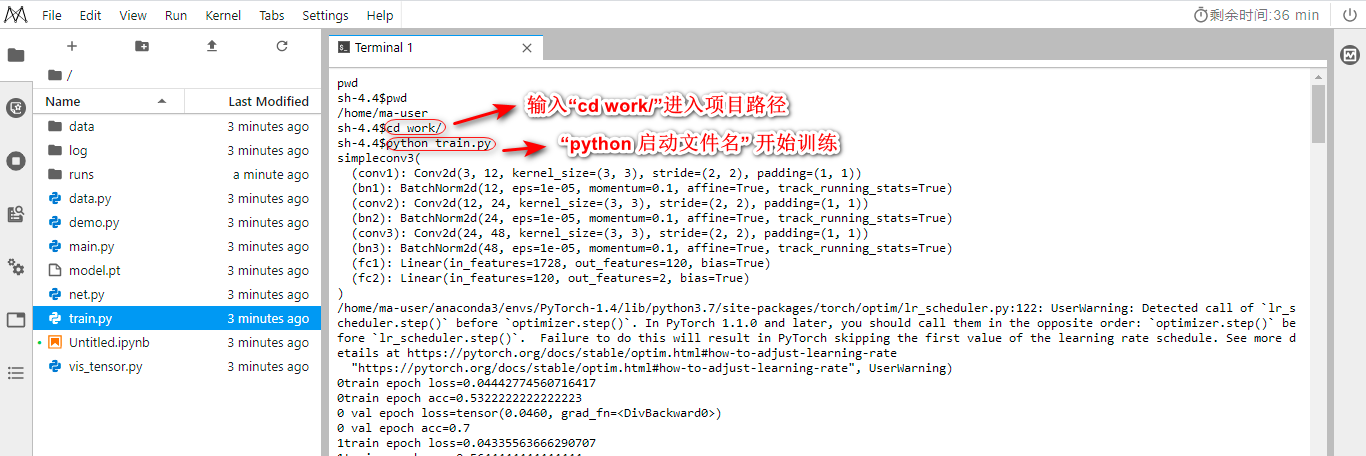This screenshot has width=1366, height=456.
Task: Select the log folder icon
Action: pyautogui.click(x=55, y=150)
